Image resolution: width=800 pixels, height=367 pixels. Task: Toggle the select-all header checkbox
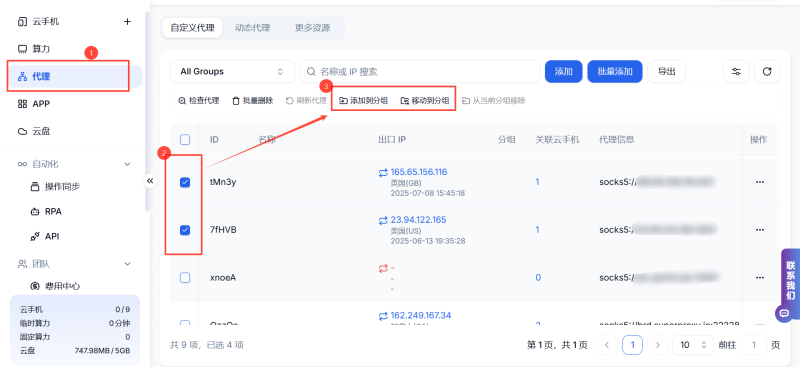tap(185, 139)
